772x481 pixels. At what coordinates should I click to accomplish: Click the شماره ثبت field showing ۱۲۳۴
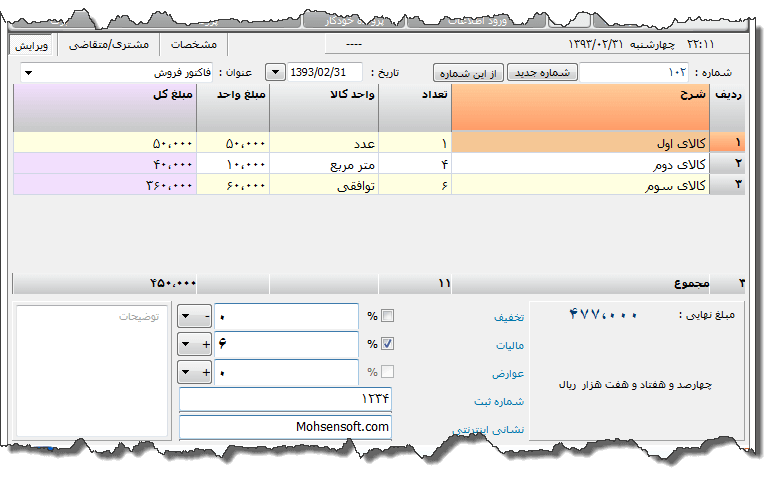[x=286, y=399]
